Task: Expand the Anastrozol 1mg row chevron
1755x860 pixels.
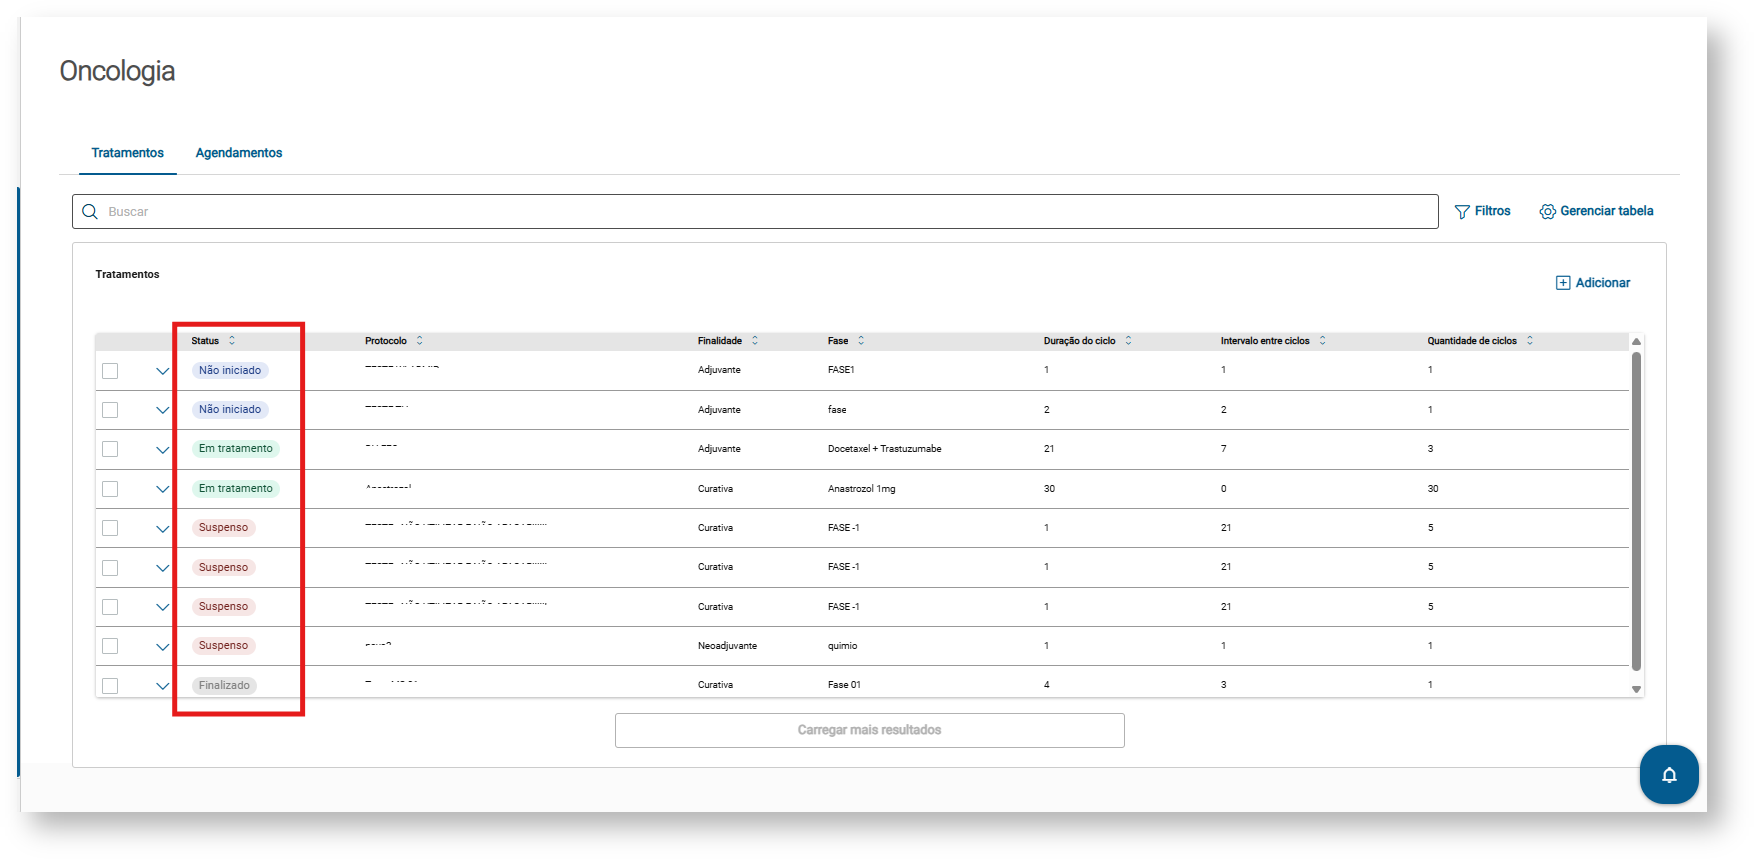Action: pos(162,489)
